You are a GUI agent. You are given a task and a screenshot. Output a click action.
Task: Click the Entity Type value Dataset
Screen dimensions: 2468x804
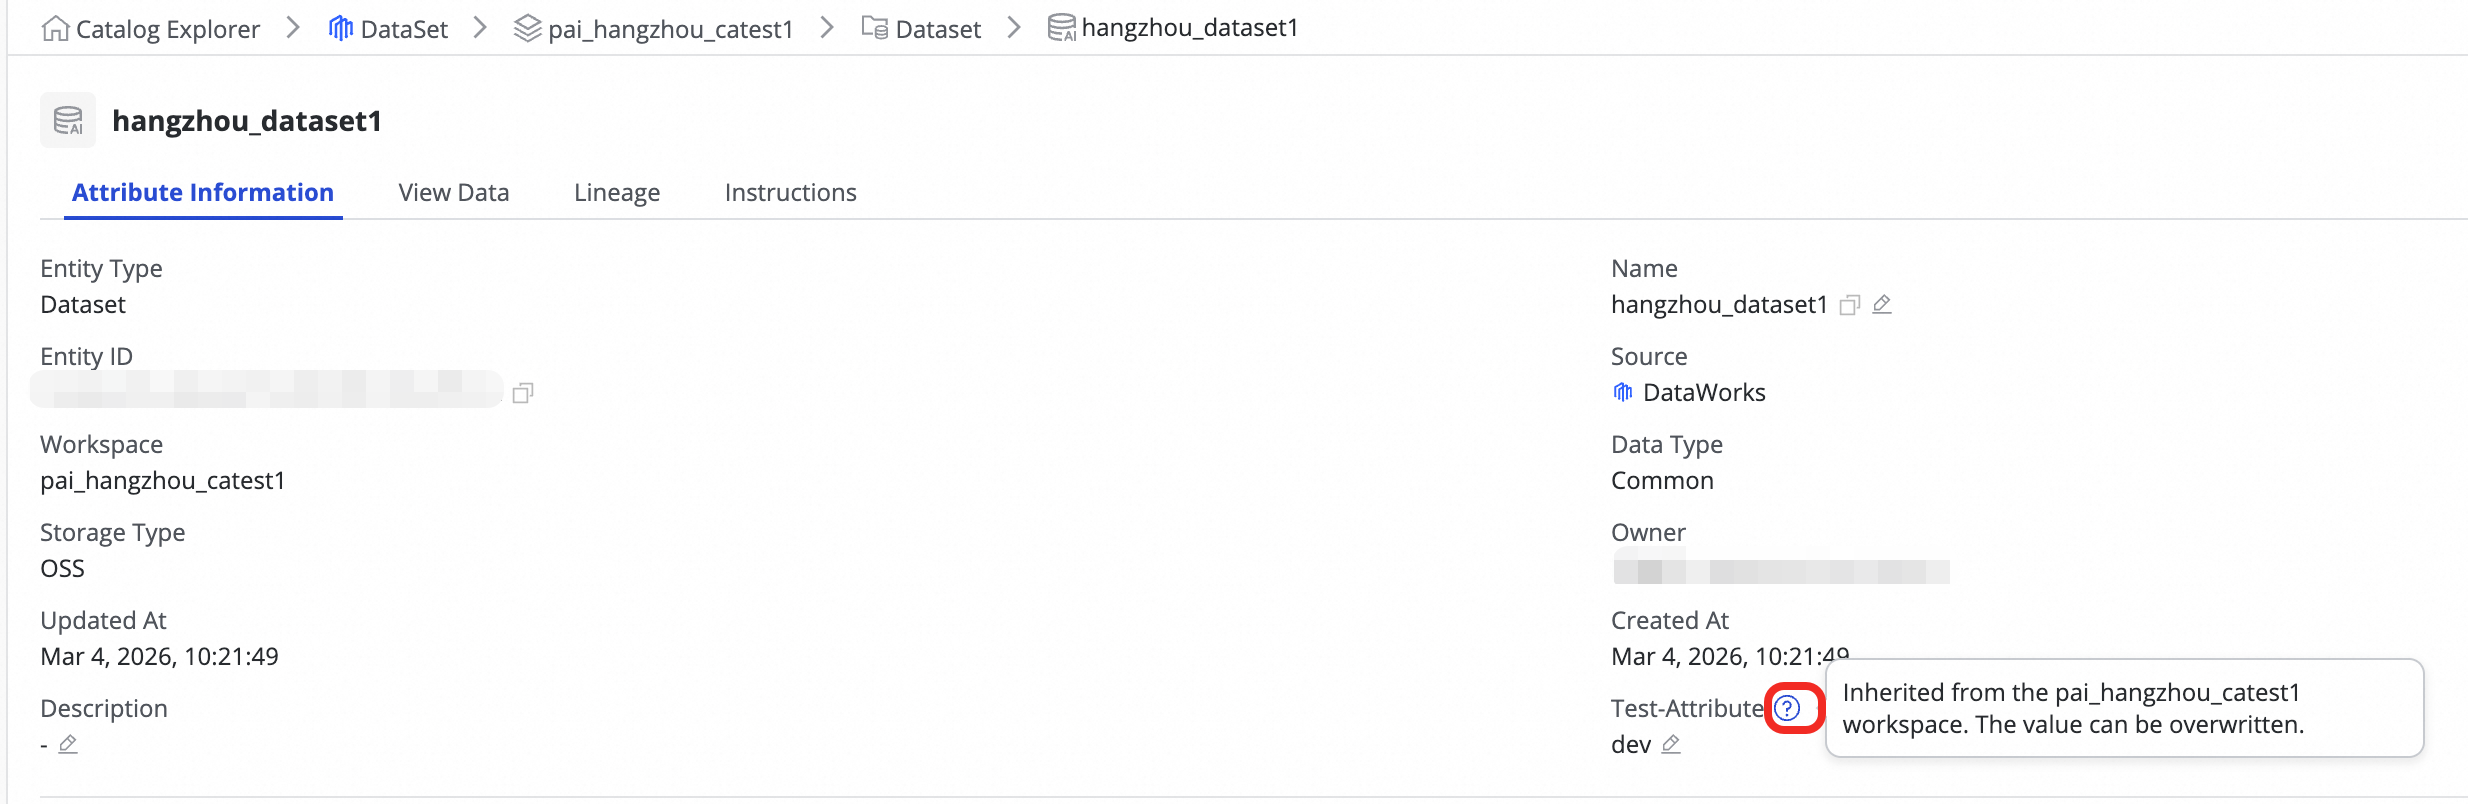[83, 304]
